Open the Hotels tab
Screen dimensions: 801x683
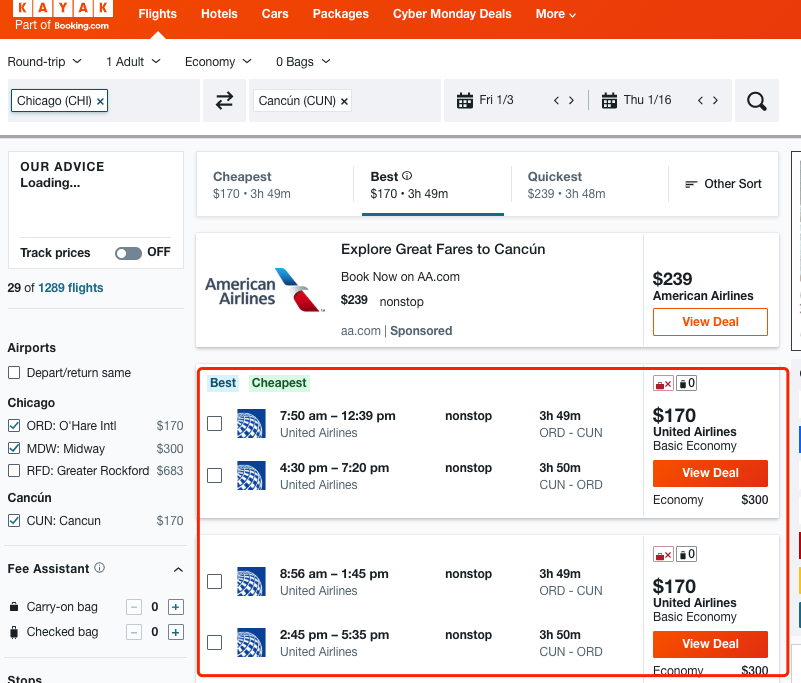click(x=219, y=14)
